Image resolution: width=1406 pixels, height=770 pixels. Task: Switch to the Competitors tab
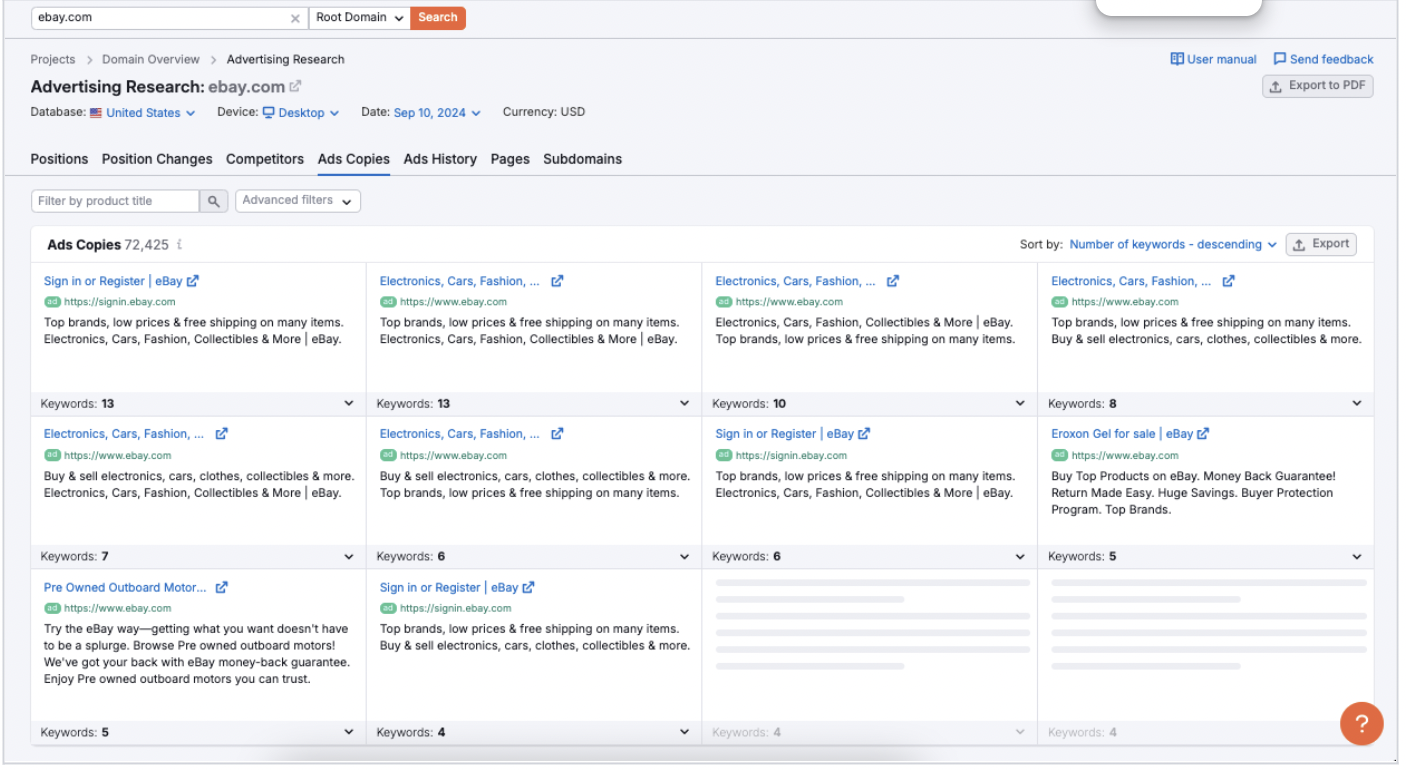coord(265,159)
